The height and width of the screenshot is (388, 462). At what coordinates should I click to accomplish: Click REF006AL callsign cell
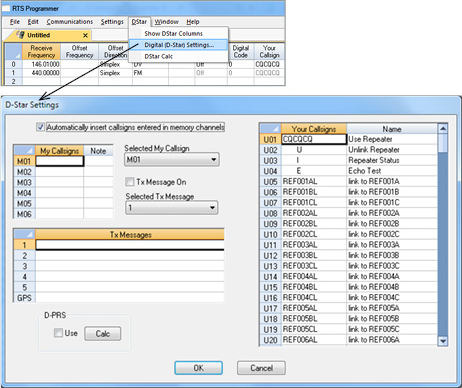(314, 340)
